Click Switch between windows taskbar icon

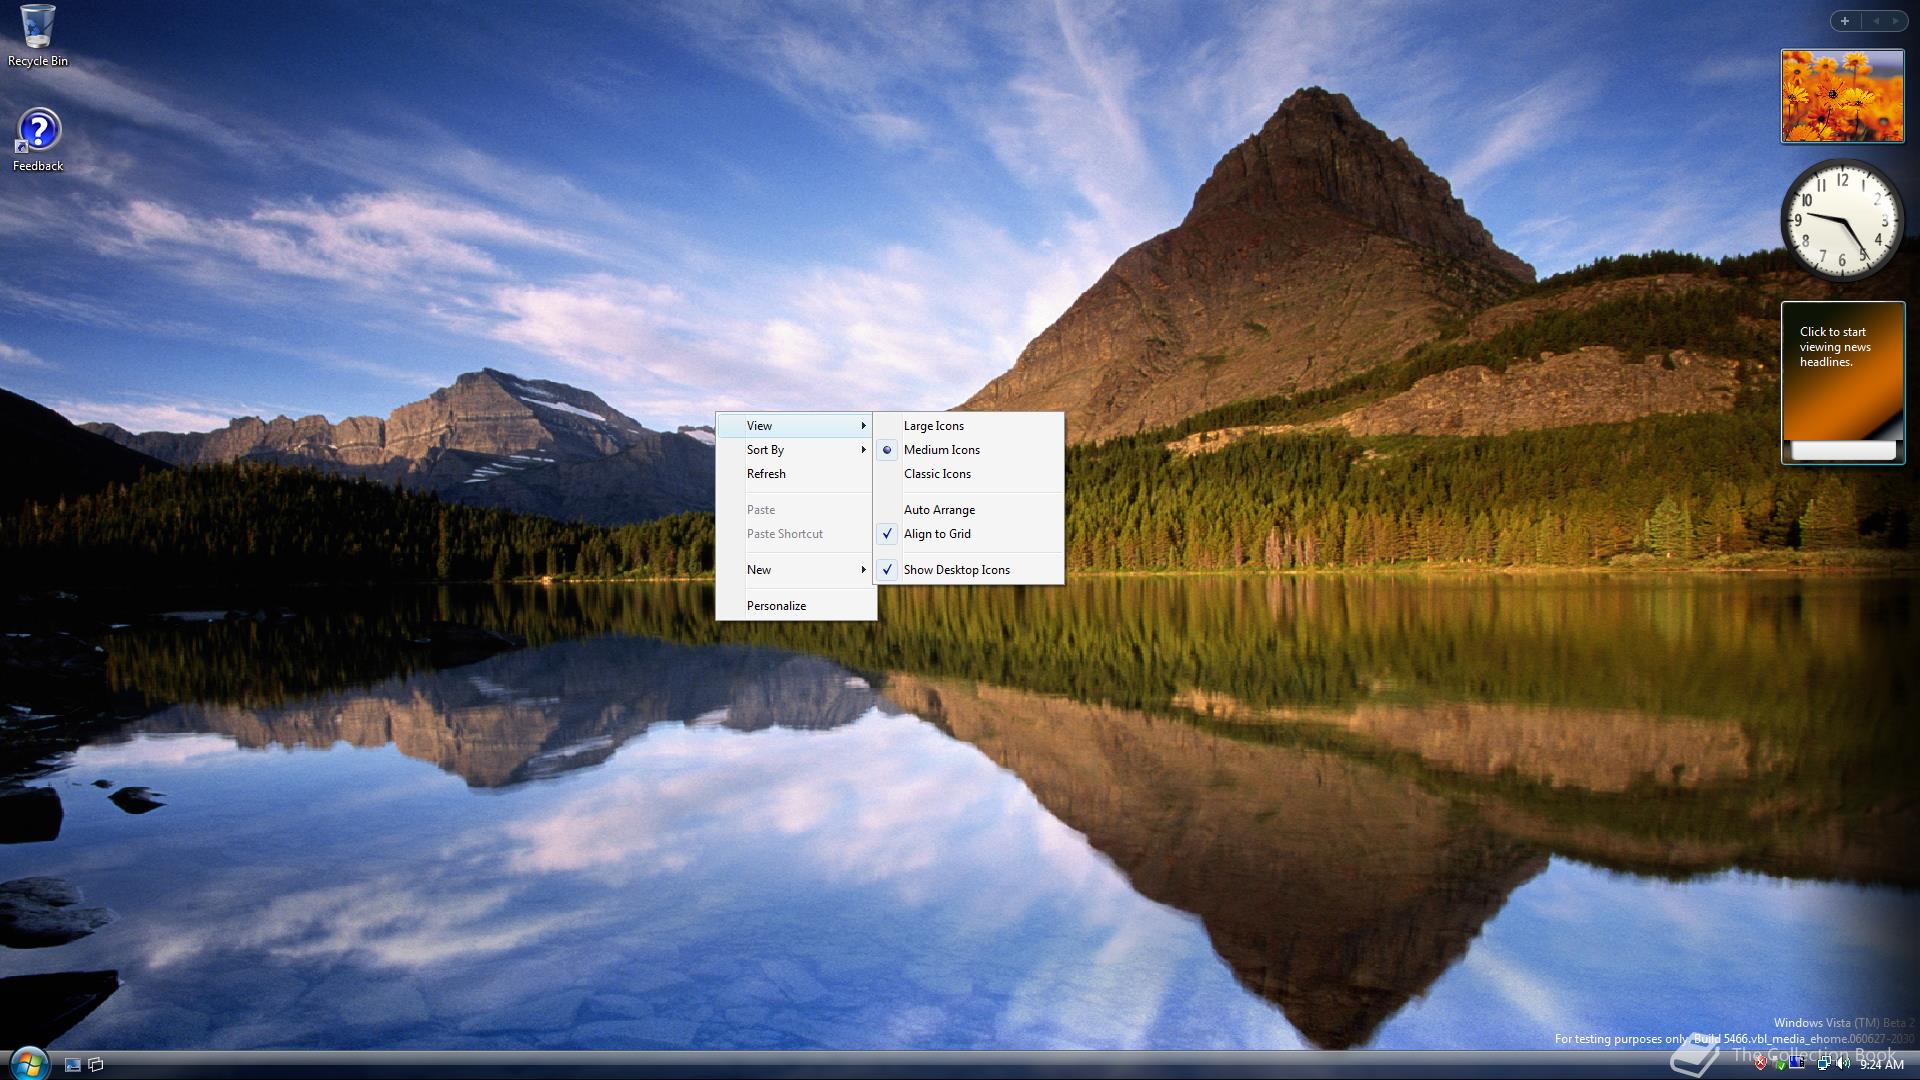click(96, 1065)
